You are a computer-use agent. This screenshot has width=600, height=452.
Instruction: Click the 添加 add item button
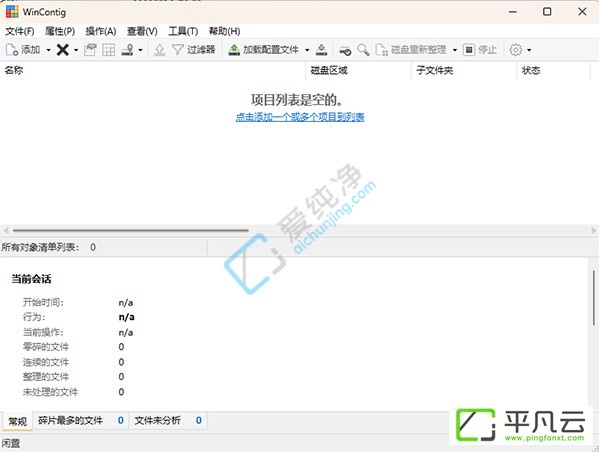coord(23,50)
